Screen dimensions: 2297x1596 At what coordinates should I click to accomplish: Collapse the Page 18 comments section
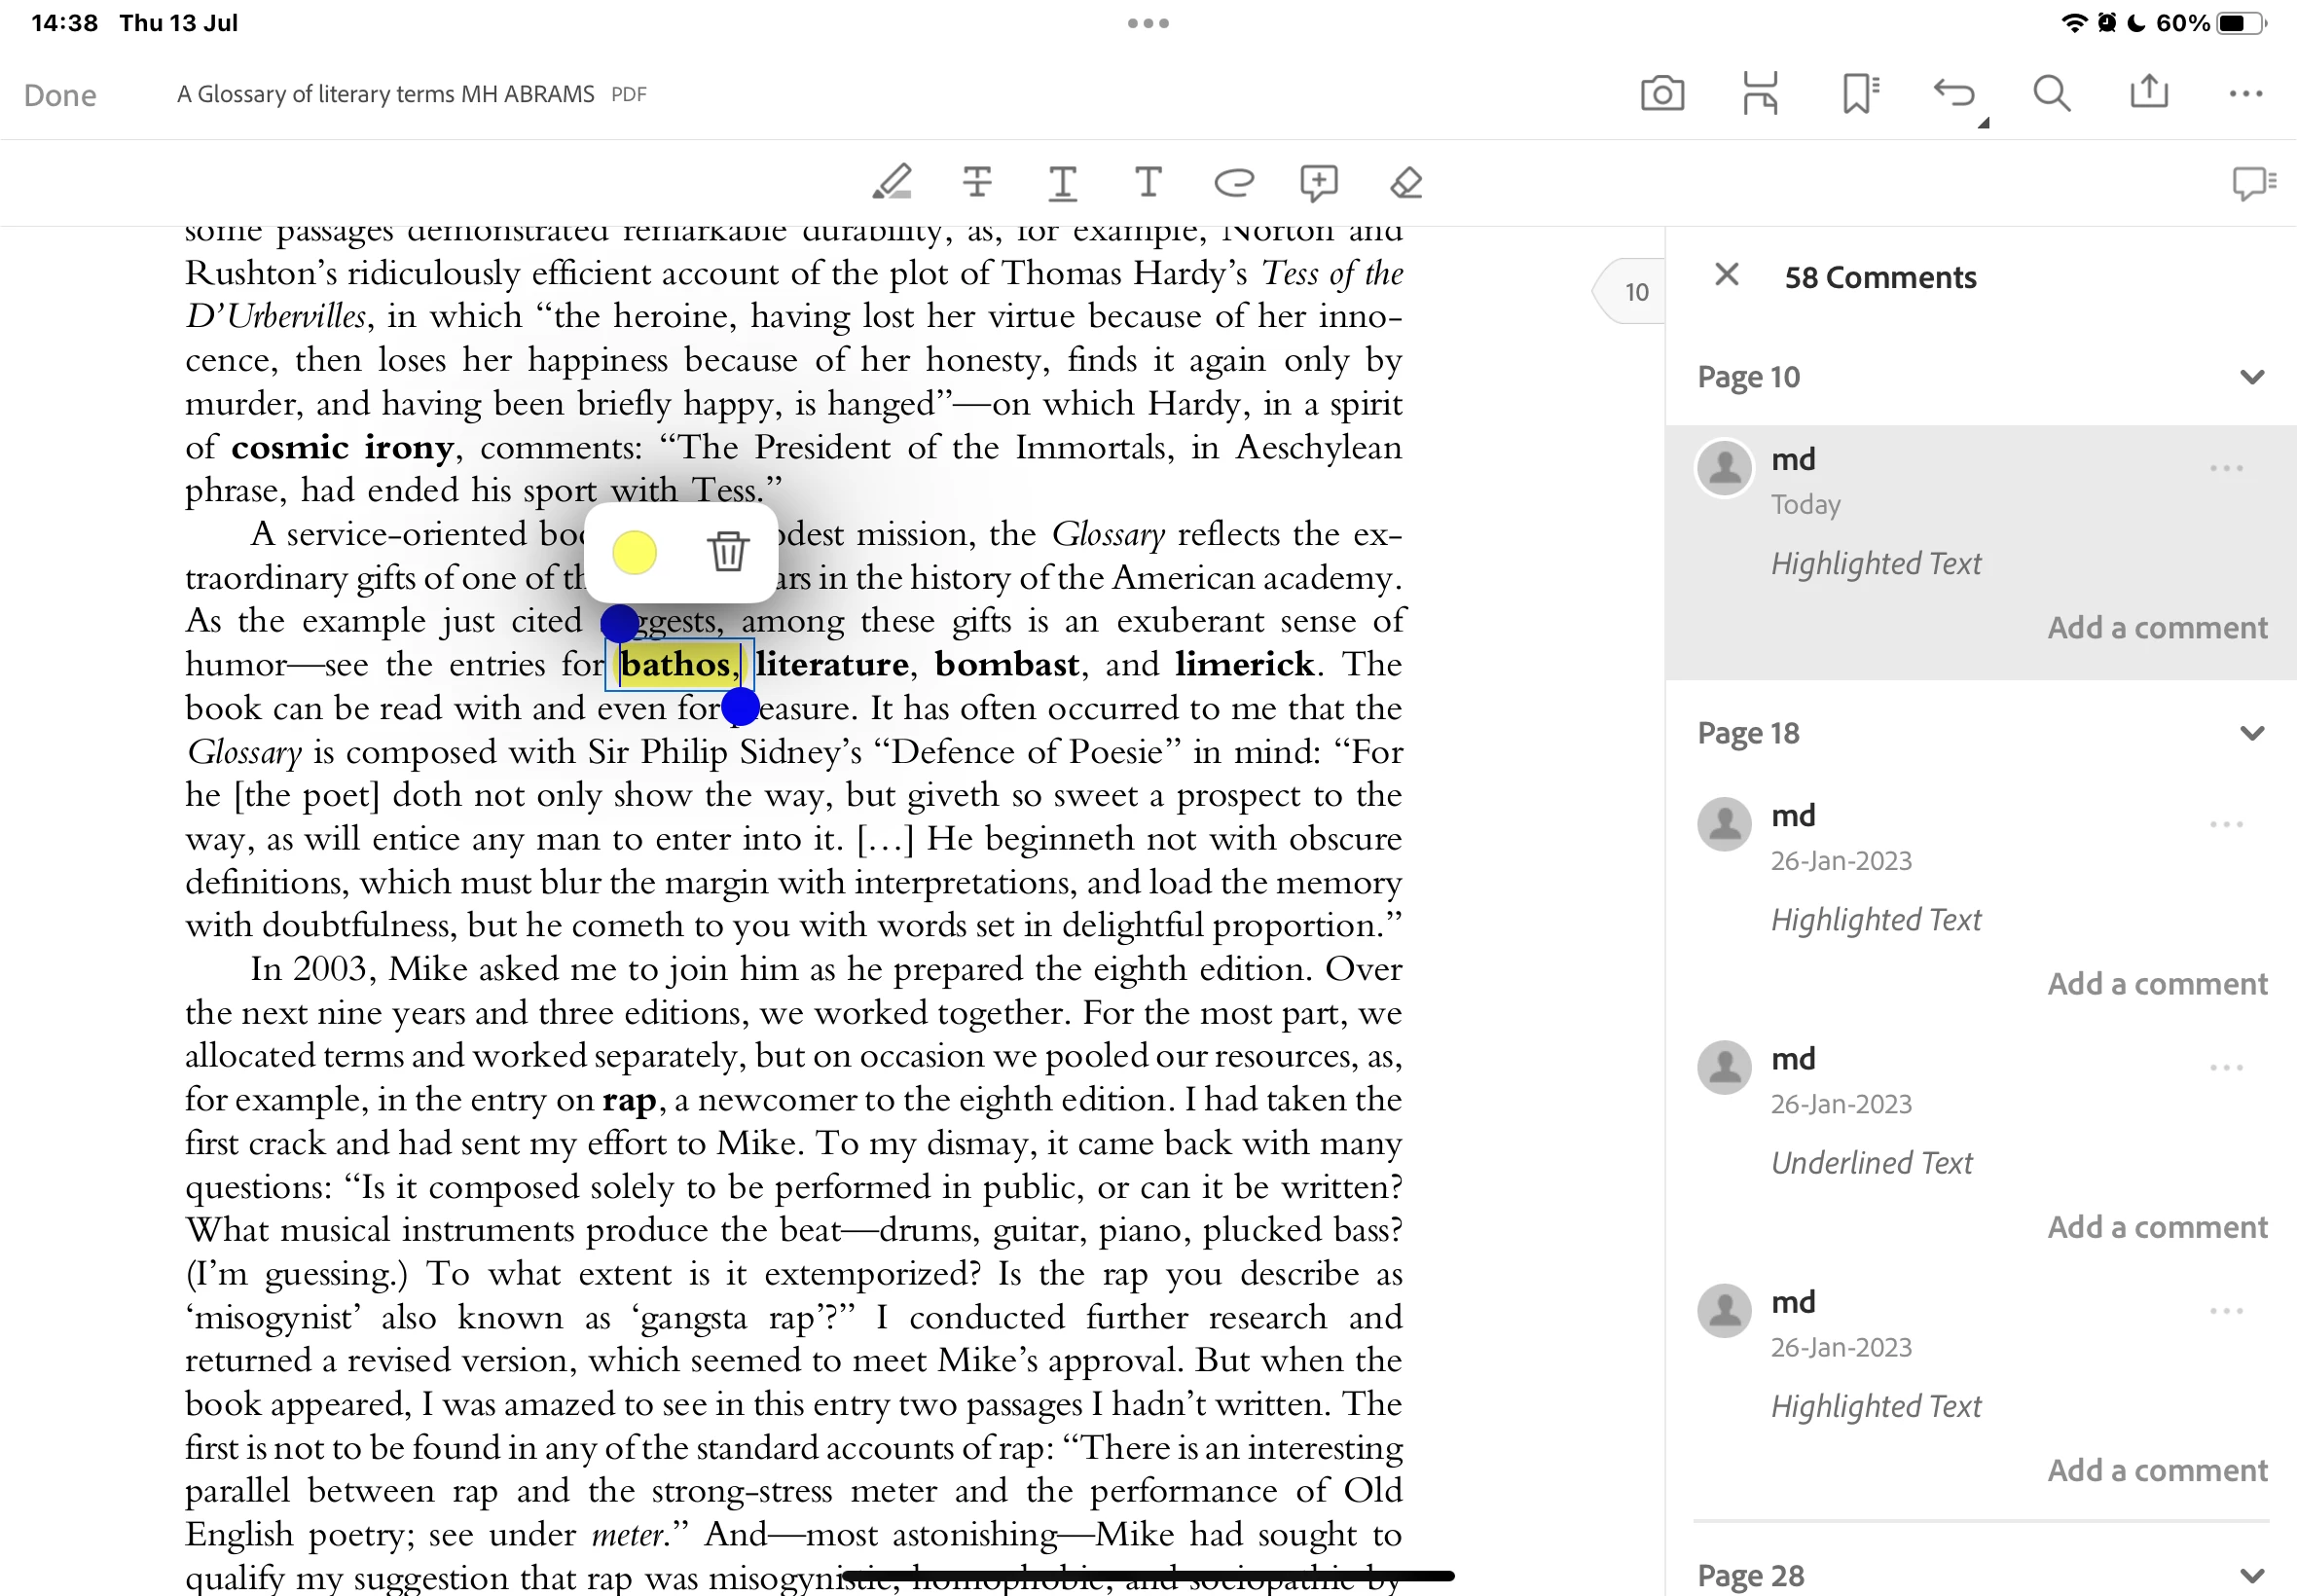pos(2251,733)
